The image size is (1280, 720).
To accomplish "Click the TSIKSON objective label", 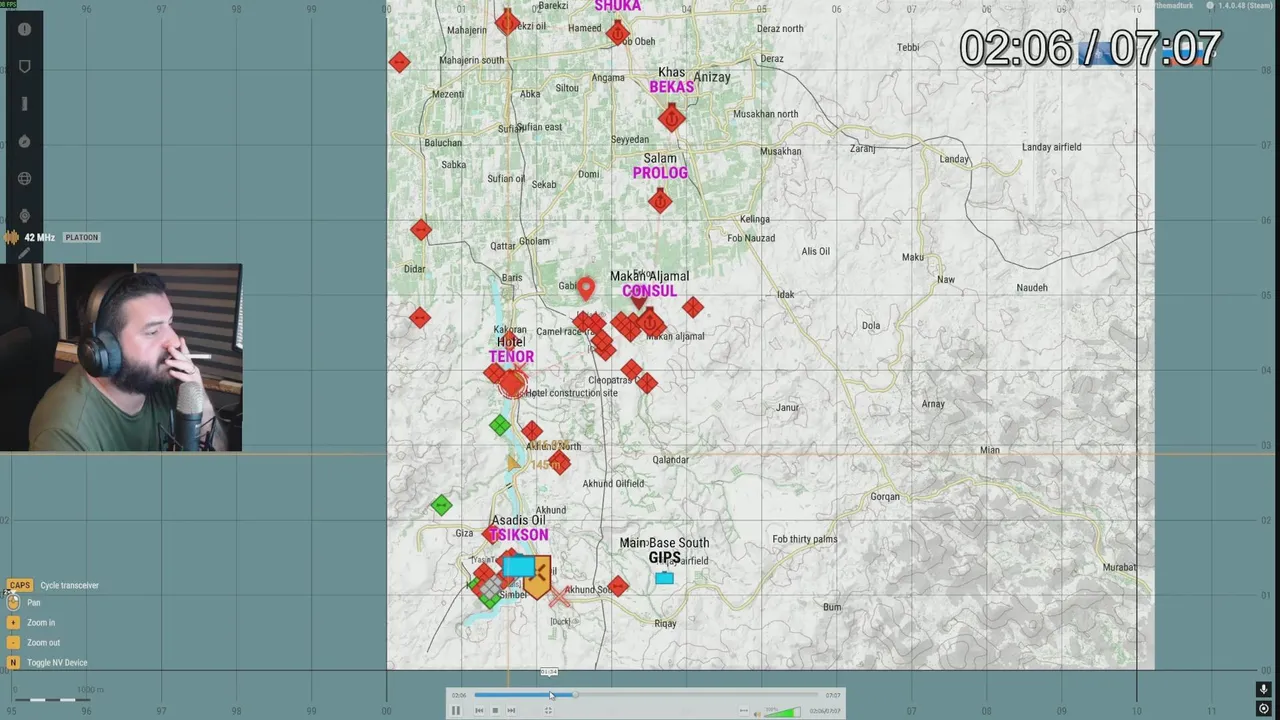I will click(x=519, y=535).
